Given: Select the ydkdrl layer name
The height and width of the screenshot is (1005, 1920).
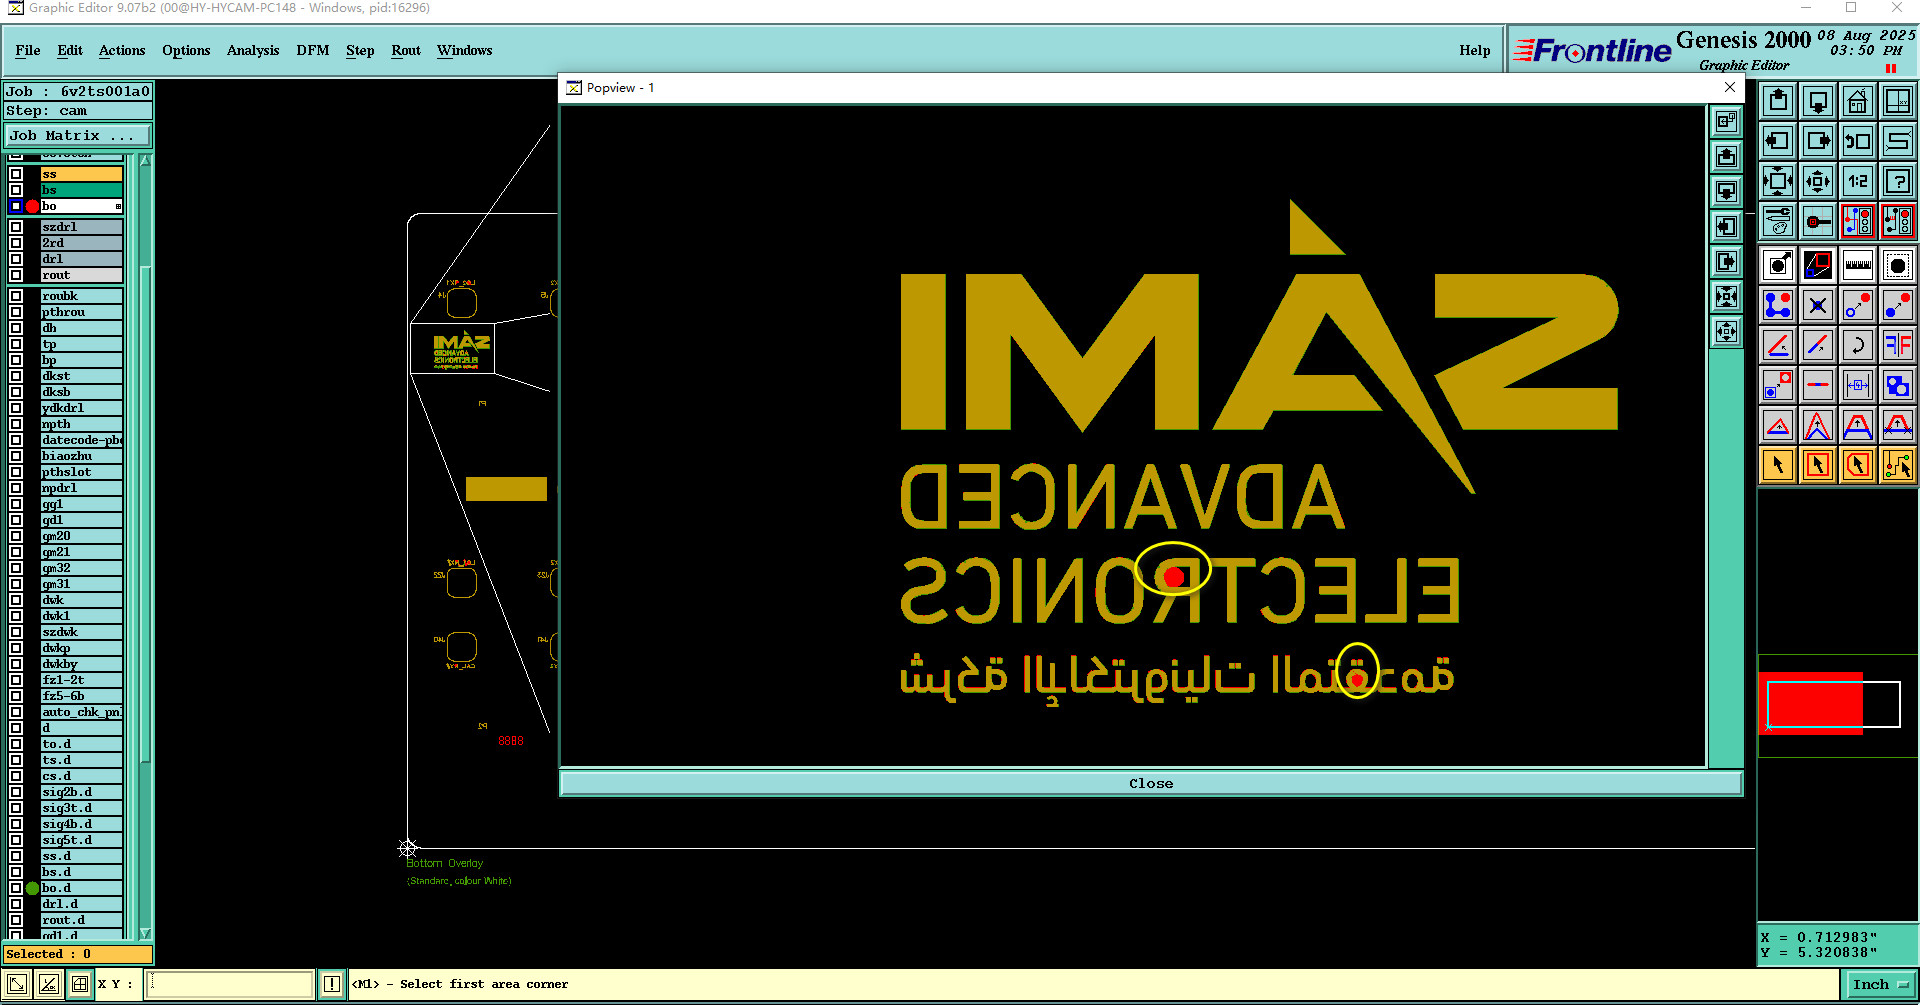Looking at the screenshot, I should point(82,408).
